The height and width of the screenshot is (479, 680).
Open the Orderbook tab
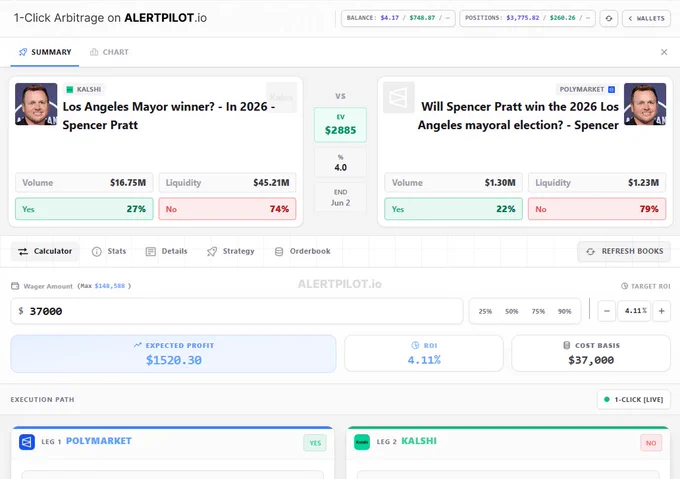[303, 251]
